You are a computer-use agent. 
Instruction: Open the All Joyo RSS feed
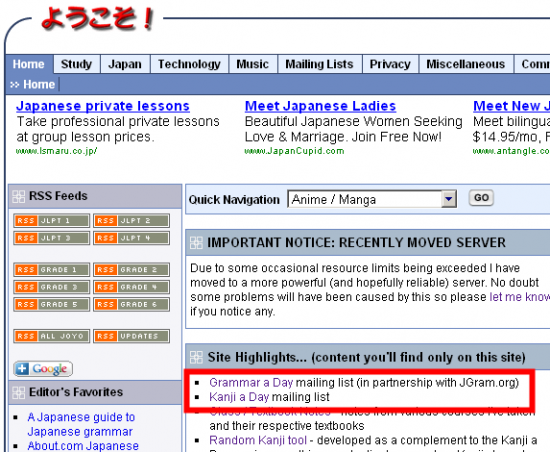52,336
